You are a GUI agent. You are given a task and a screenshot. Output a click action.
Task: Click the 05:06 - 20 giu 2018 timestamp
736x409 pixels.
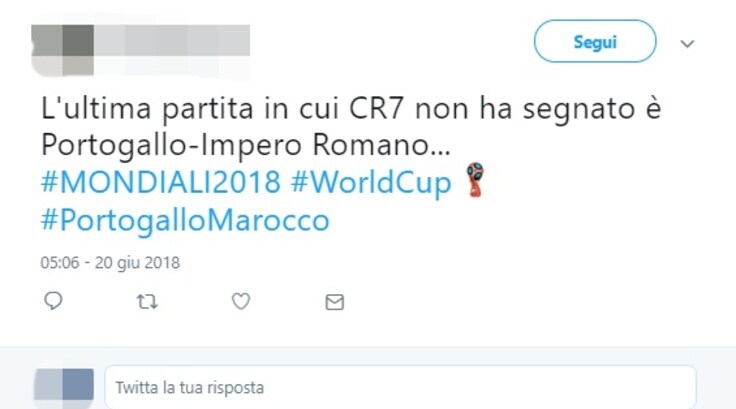(x=110, y=262)
